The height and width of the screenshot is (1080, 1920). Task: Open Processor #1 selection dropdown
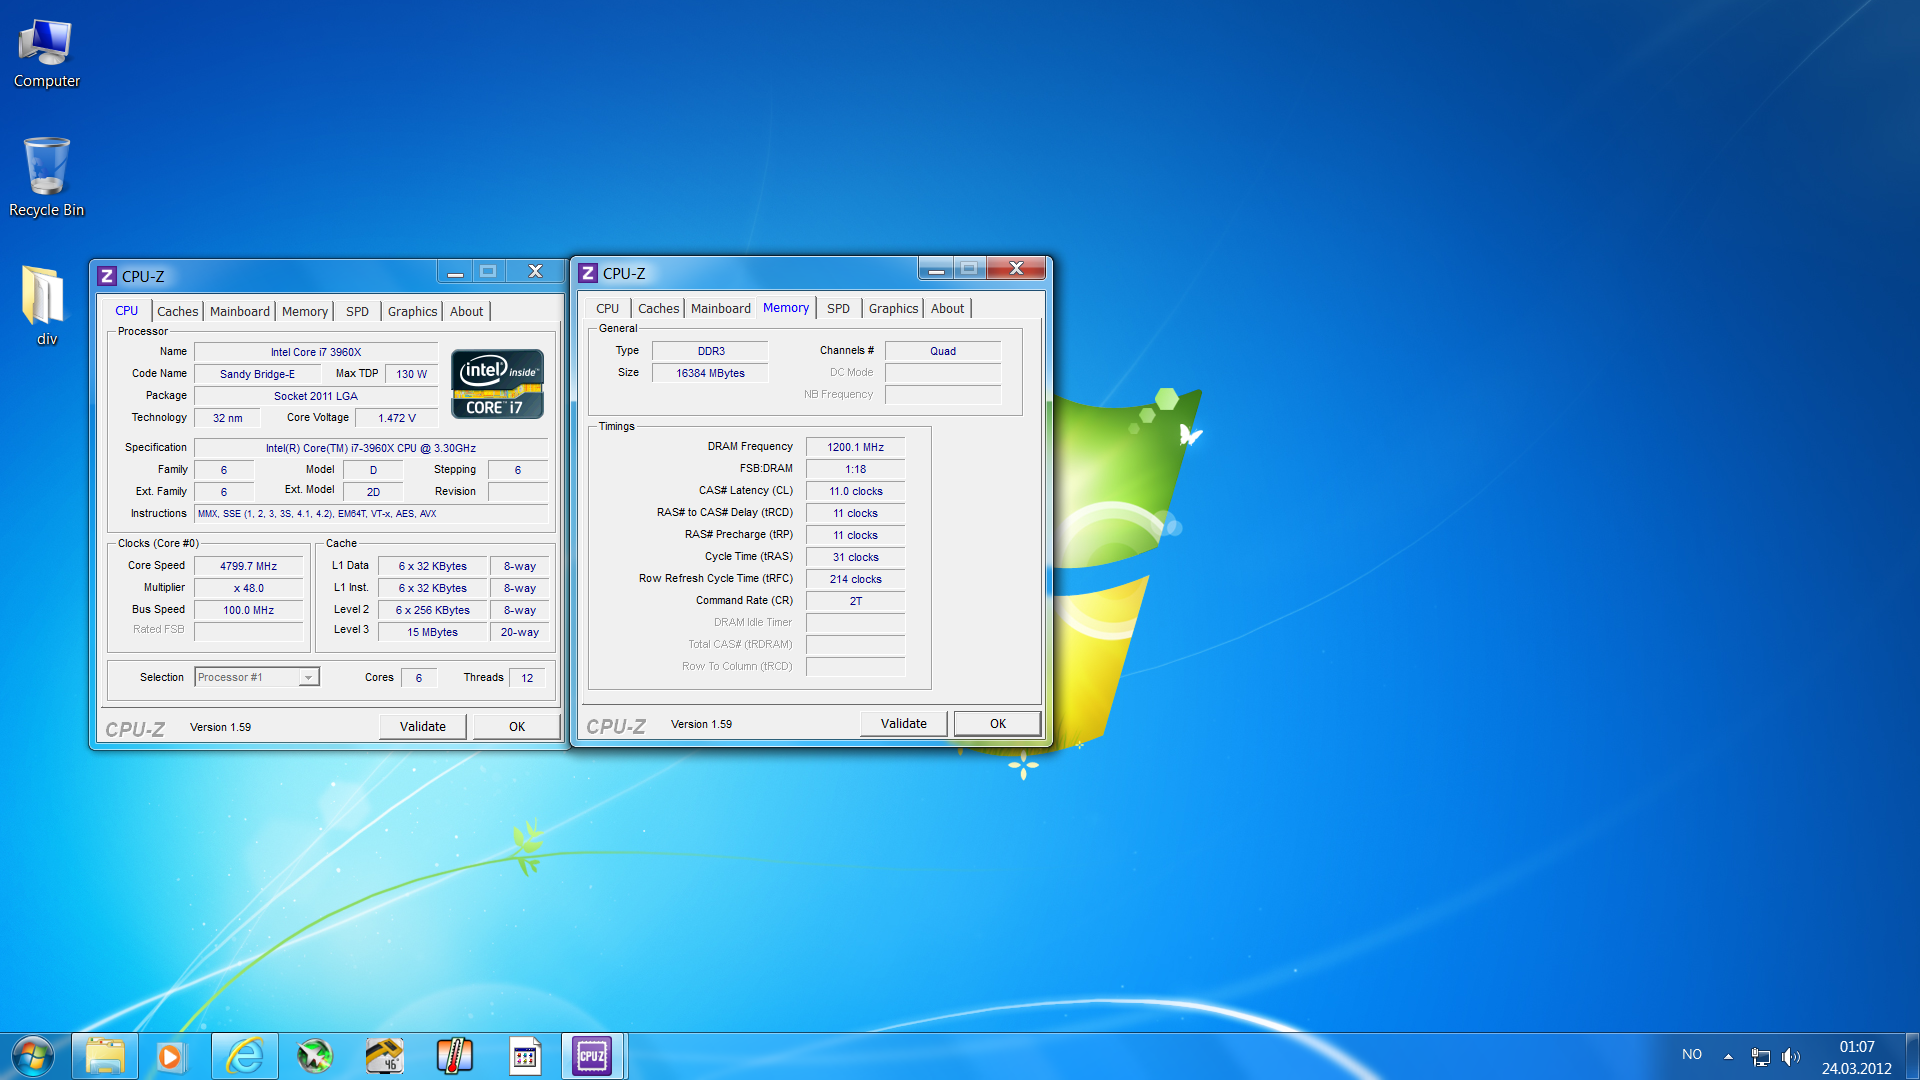[257, 677]
